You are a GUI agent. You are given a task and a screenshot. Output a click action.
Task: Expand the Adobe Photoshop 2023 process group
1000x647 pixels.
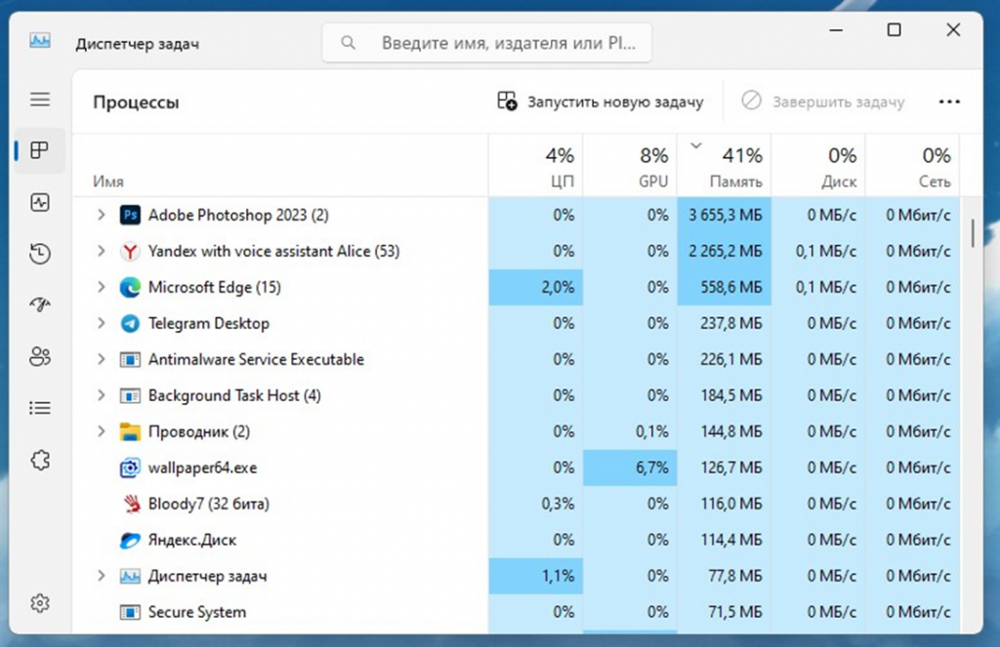[x=100, y=215]
